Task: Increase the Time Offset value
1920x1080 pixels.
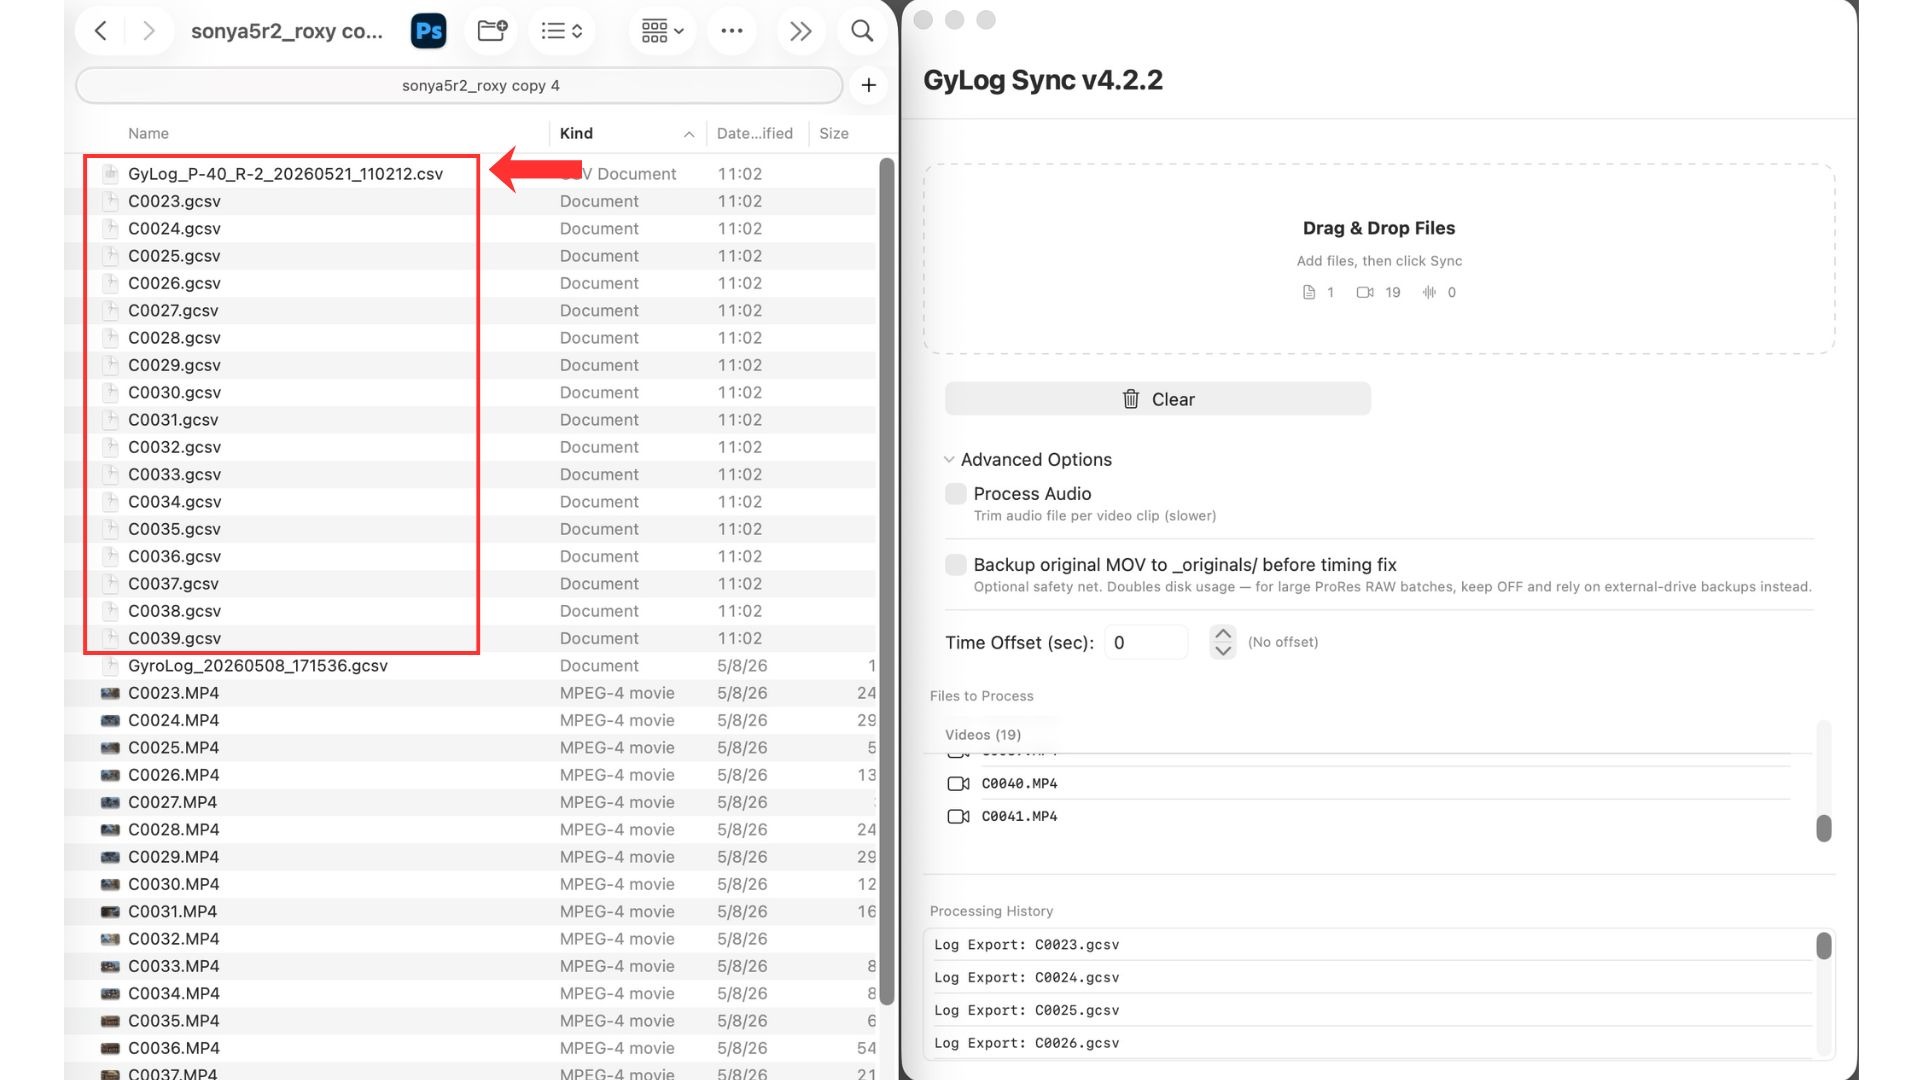Action: pos(1223,634)
